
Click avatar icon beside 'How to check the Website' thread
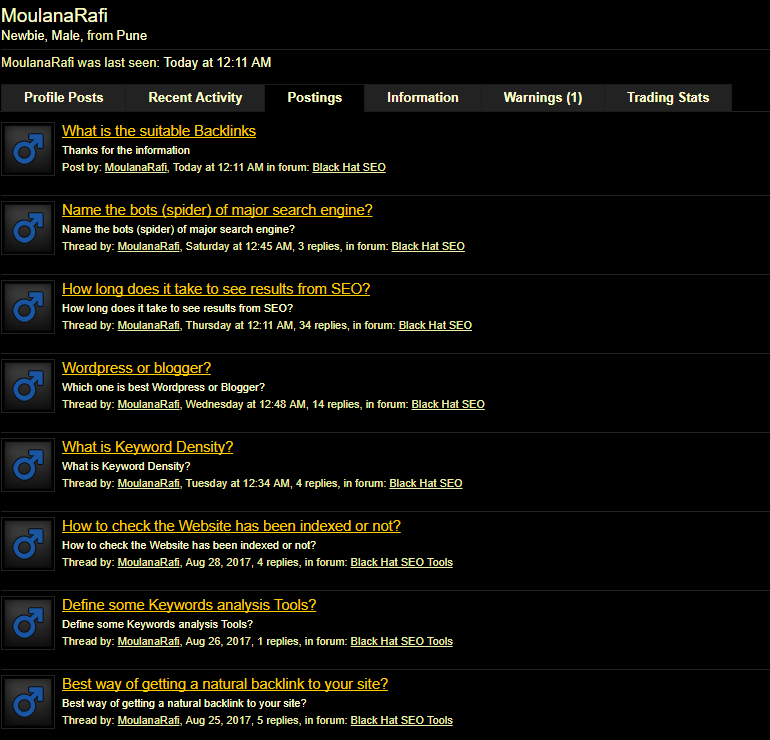coord(28,545)
